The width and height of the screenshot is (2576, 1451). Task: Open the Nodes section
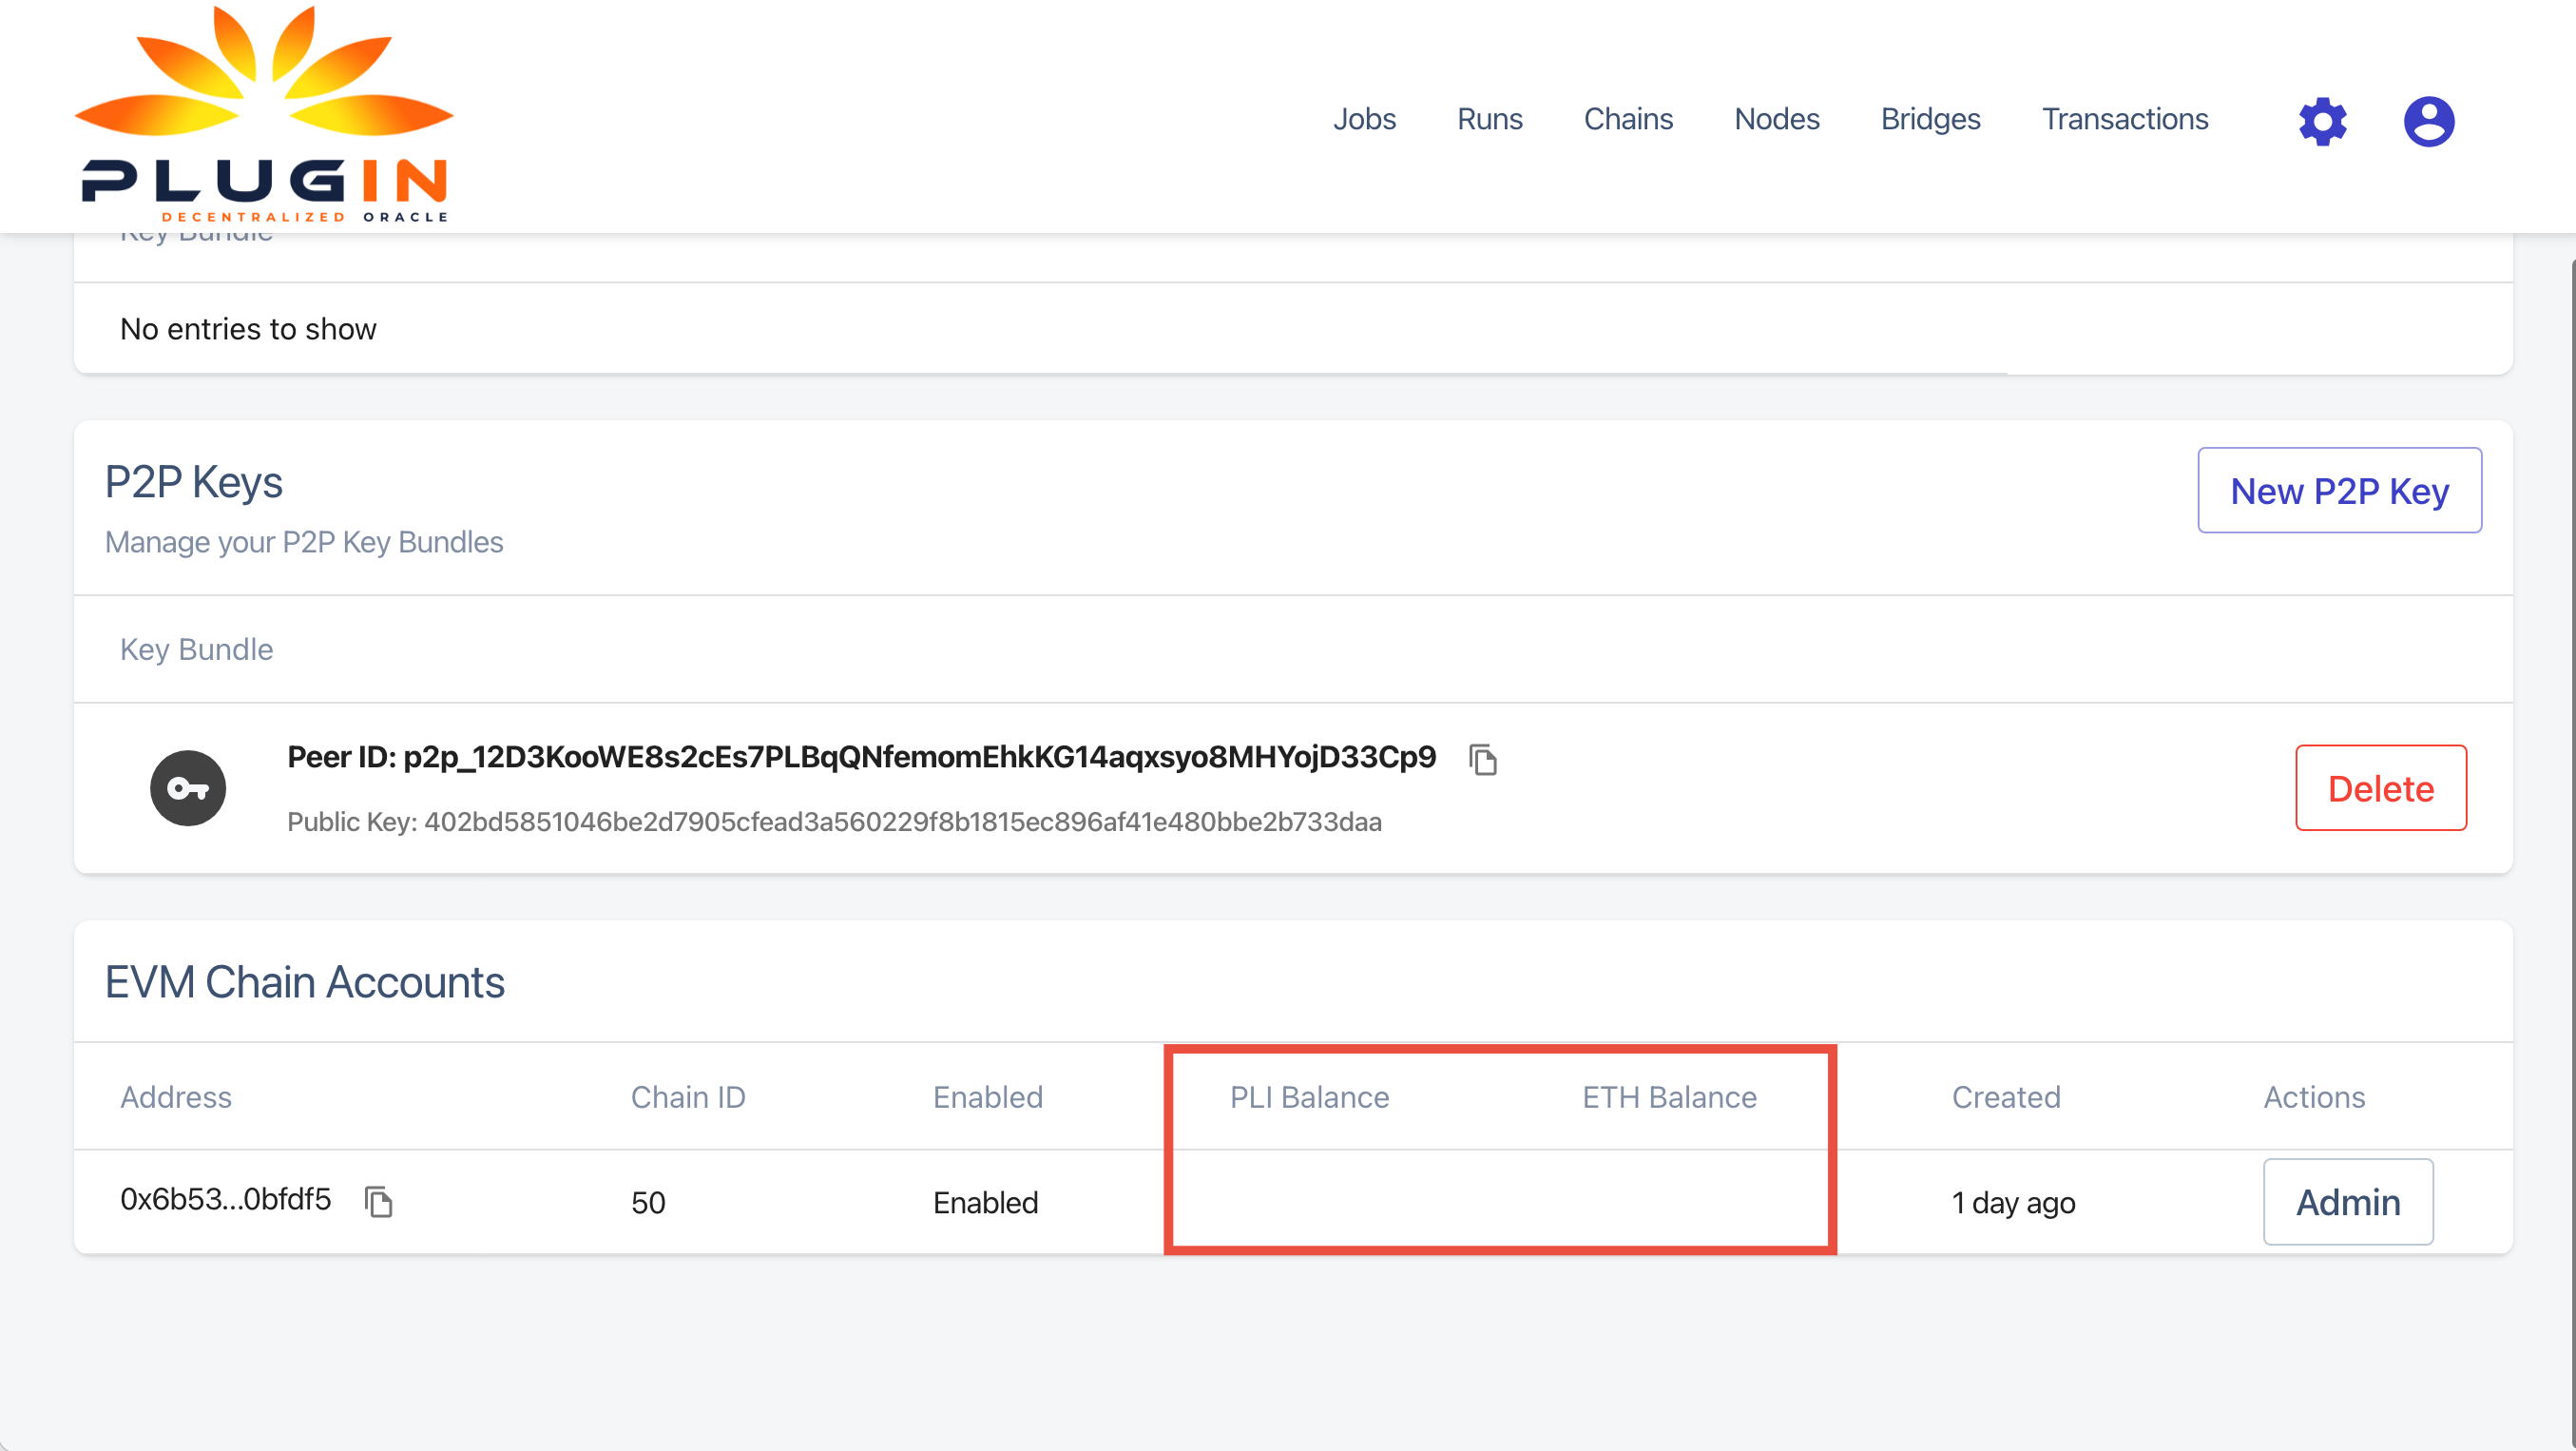point(1777,119)
